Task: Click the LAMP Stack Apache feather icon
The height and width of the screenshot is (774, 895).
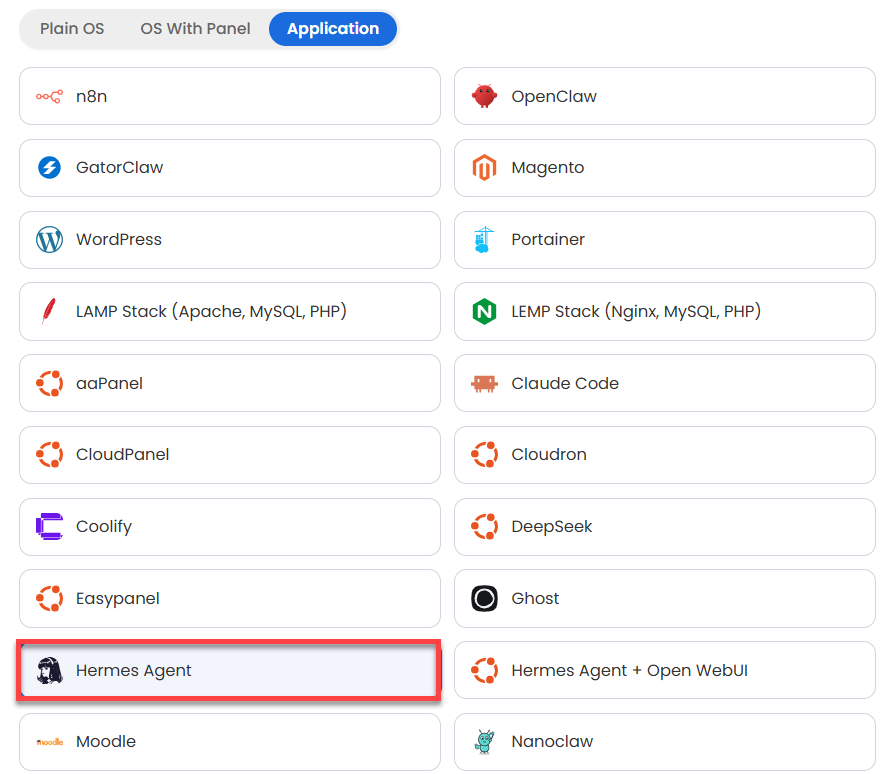Action: (x=49, y=311)
